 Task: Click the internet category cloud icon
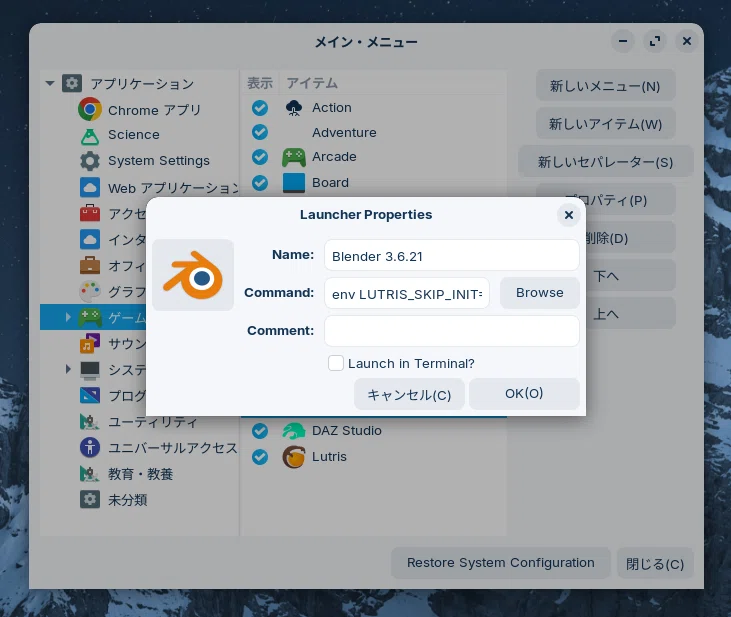click(90, 239)
